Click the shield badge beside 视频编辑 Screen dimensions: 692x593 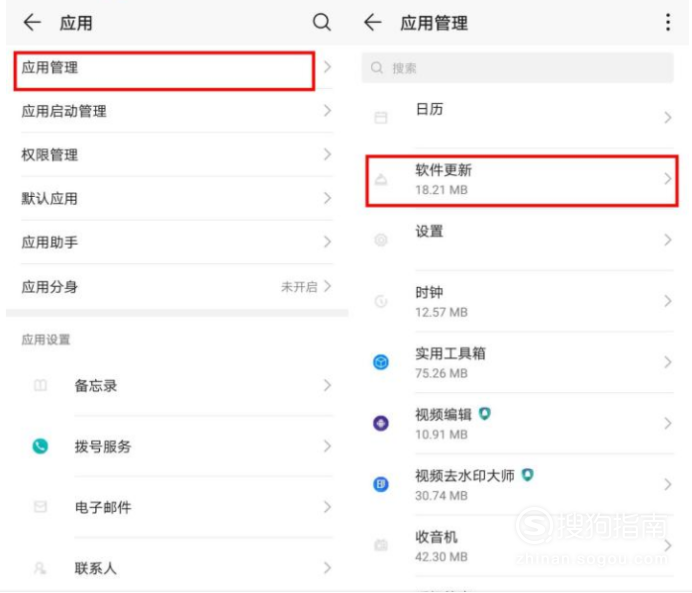coord(485,414)
